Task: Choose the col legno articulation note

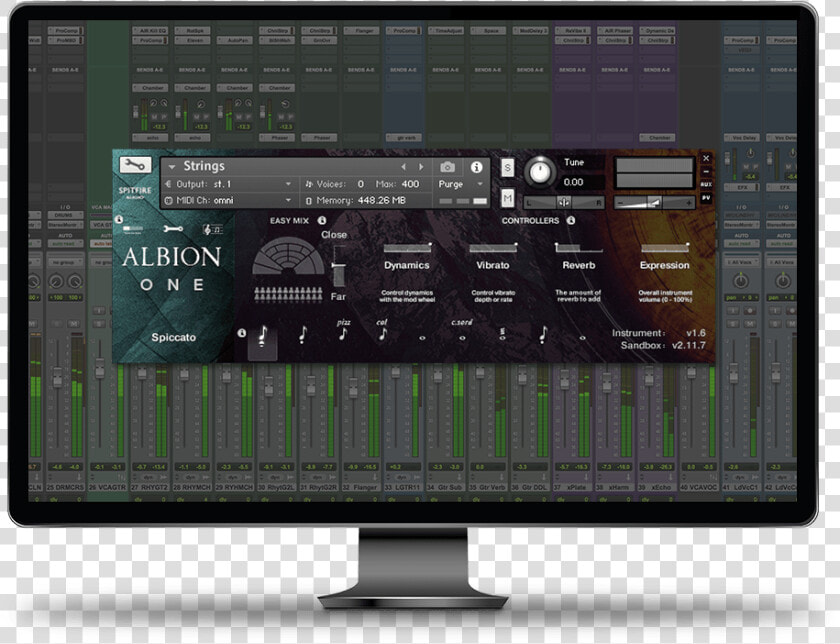Action: [x=382, y=331]
